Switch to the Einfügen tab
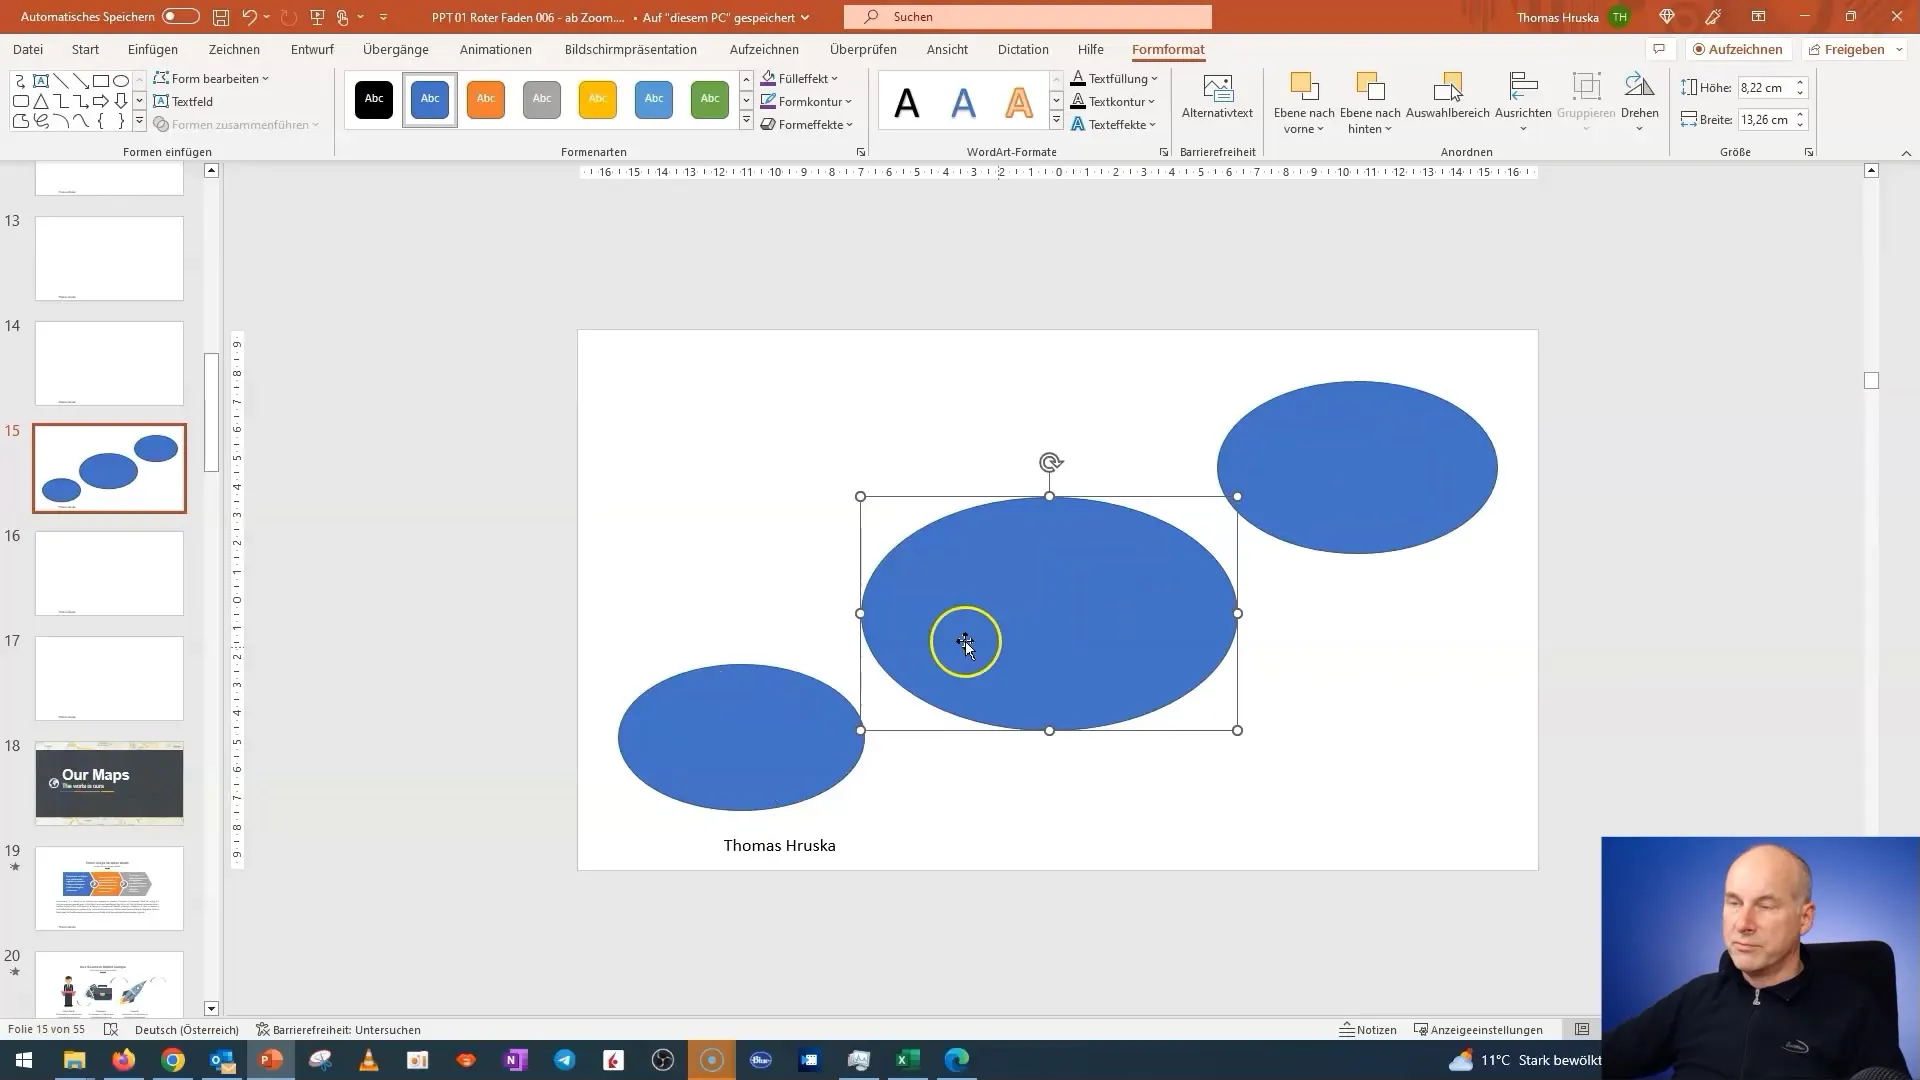The width and height of the screenshot is (1920, 1080). point(153,49)
